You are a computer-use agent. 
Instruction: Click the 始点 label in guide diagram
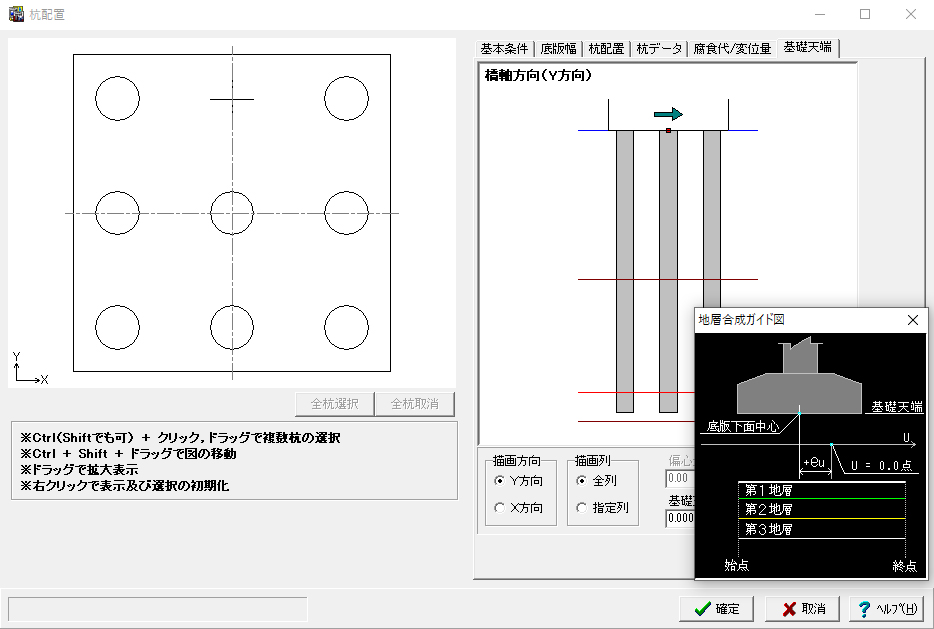[x=737, y=565]
